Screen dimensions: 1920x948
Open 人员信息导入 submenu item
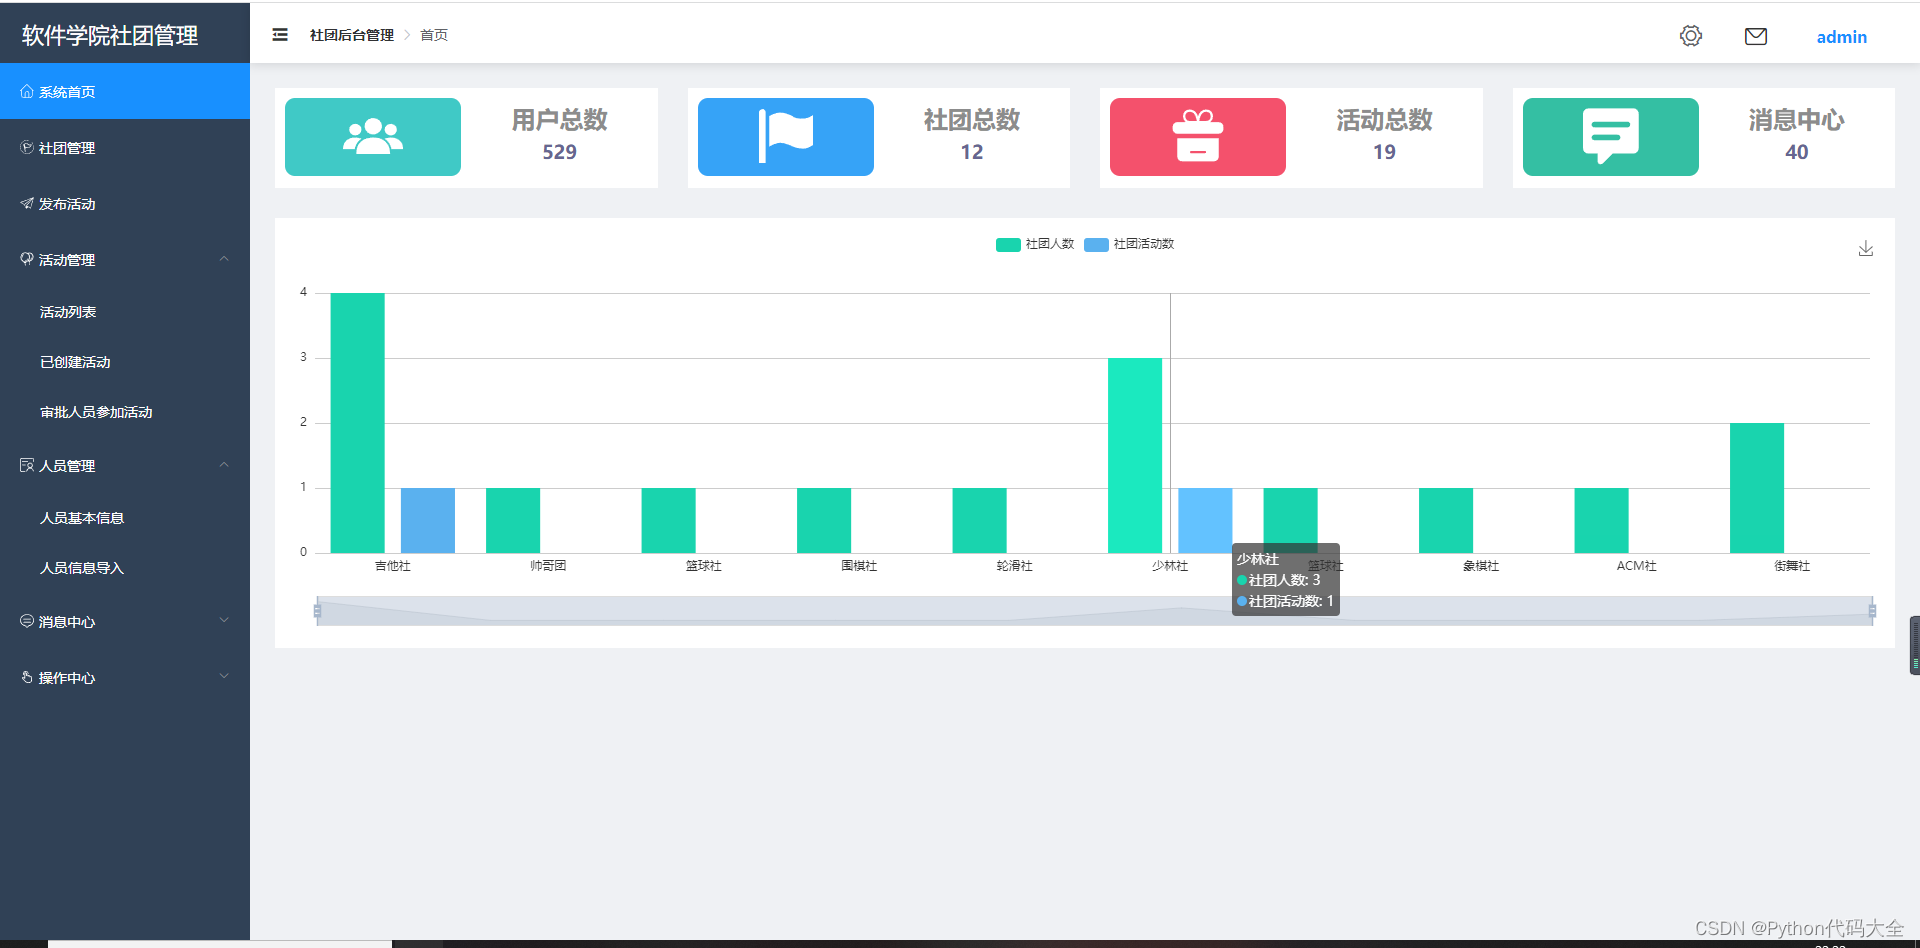125,568
